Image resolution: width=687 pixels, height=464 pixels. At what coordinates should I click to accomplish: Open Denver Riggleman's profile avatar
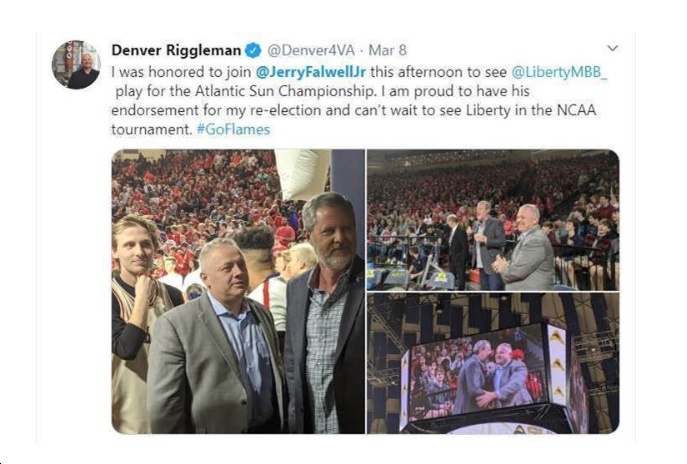point(76,64)
